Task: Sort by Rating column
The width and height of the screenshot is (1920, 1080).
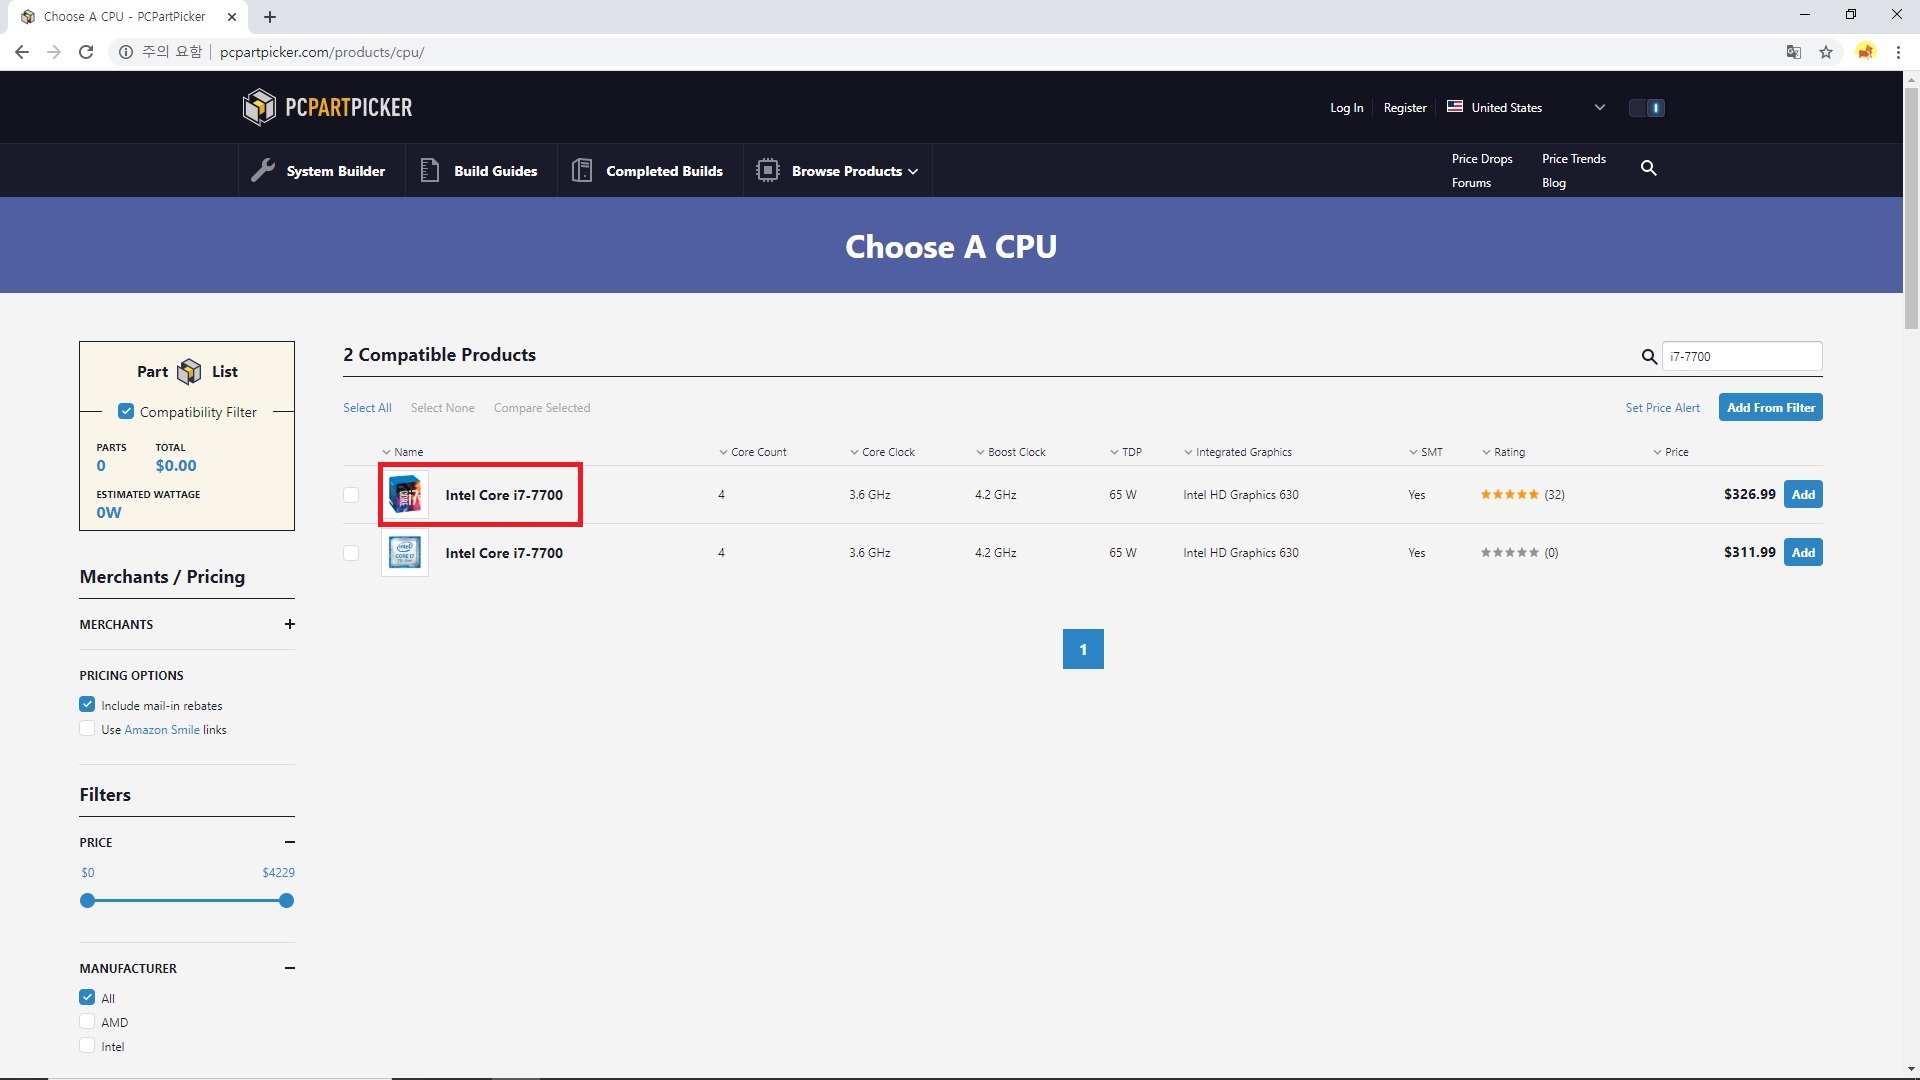Action: pos(1503,452)
